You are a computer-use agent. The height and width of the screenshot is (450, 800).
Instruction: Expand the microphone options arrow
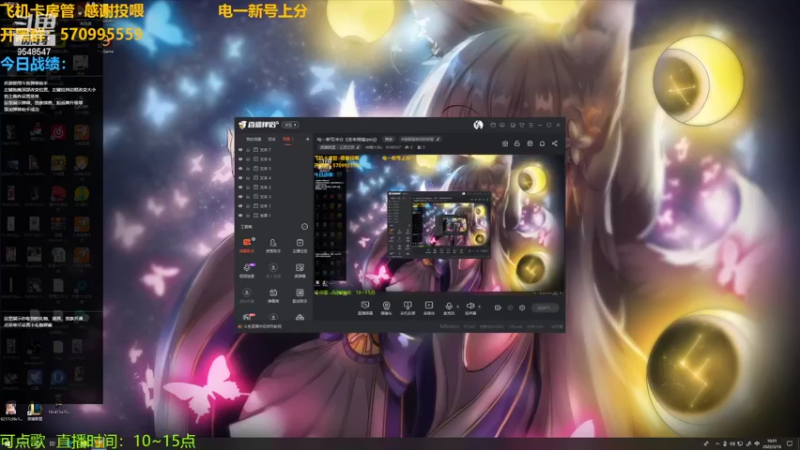(x=458, y=306)
